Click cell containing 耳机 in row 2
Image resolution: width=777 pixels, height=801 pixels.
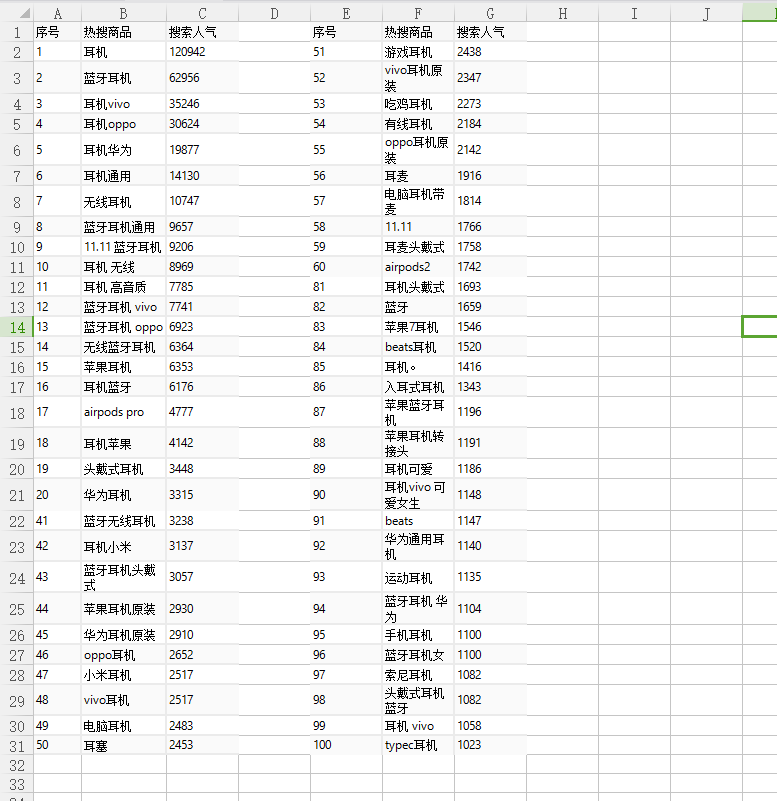pos(124,52)
